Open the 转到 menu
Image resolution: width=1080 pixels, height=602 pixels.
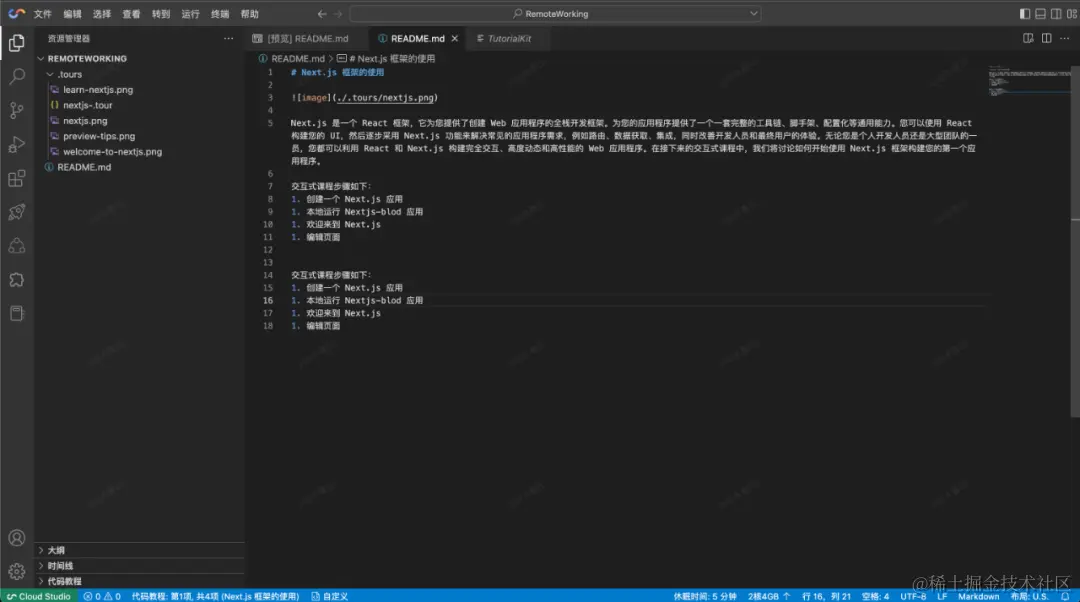pos(161,14)
